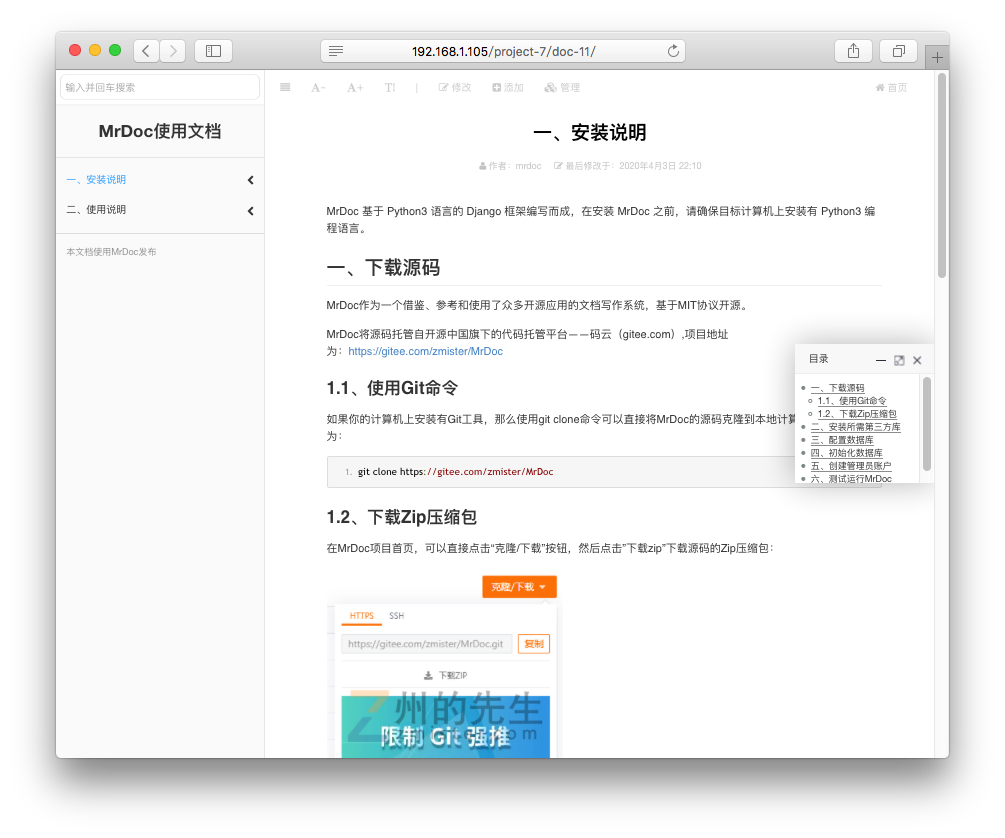Open the 管理 management option

pos(562,88)
